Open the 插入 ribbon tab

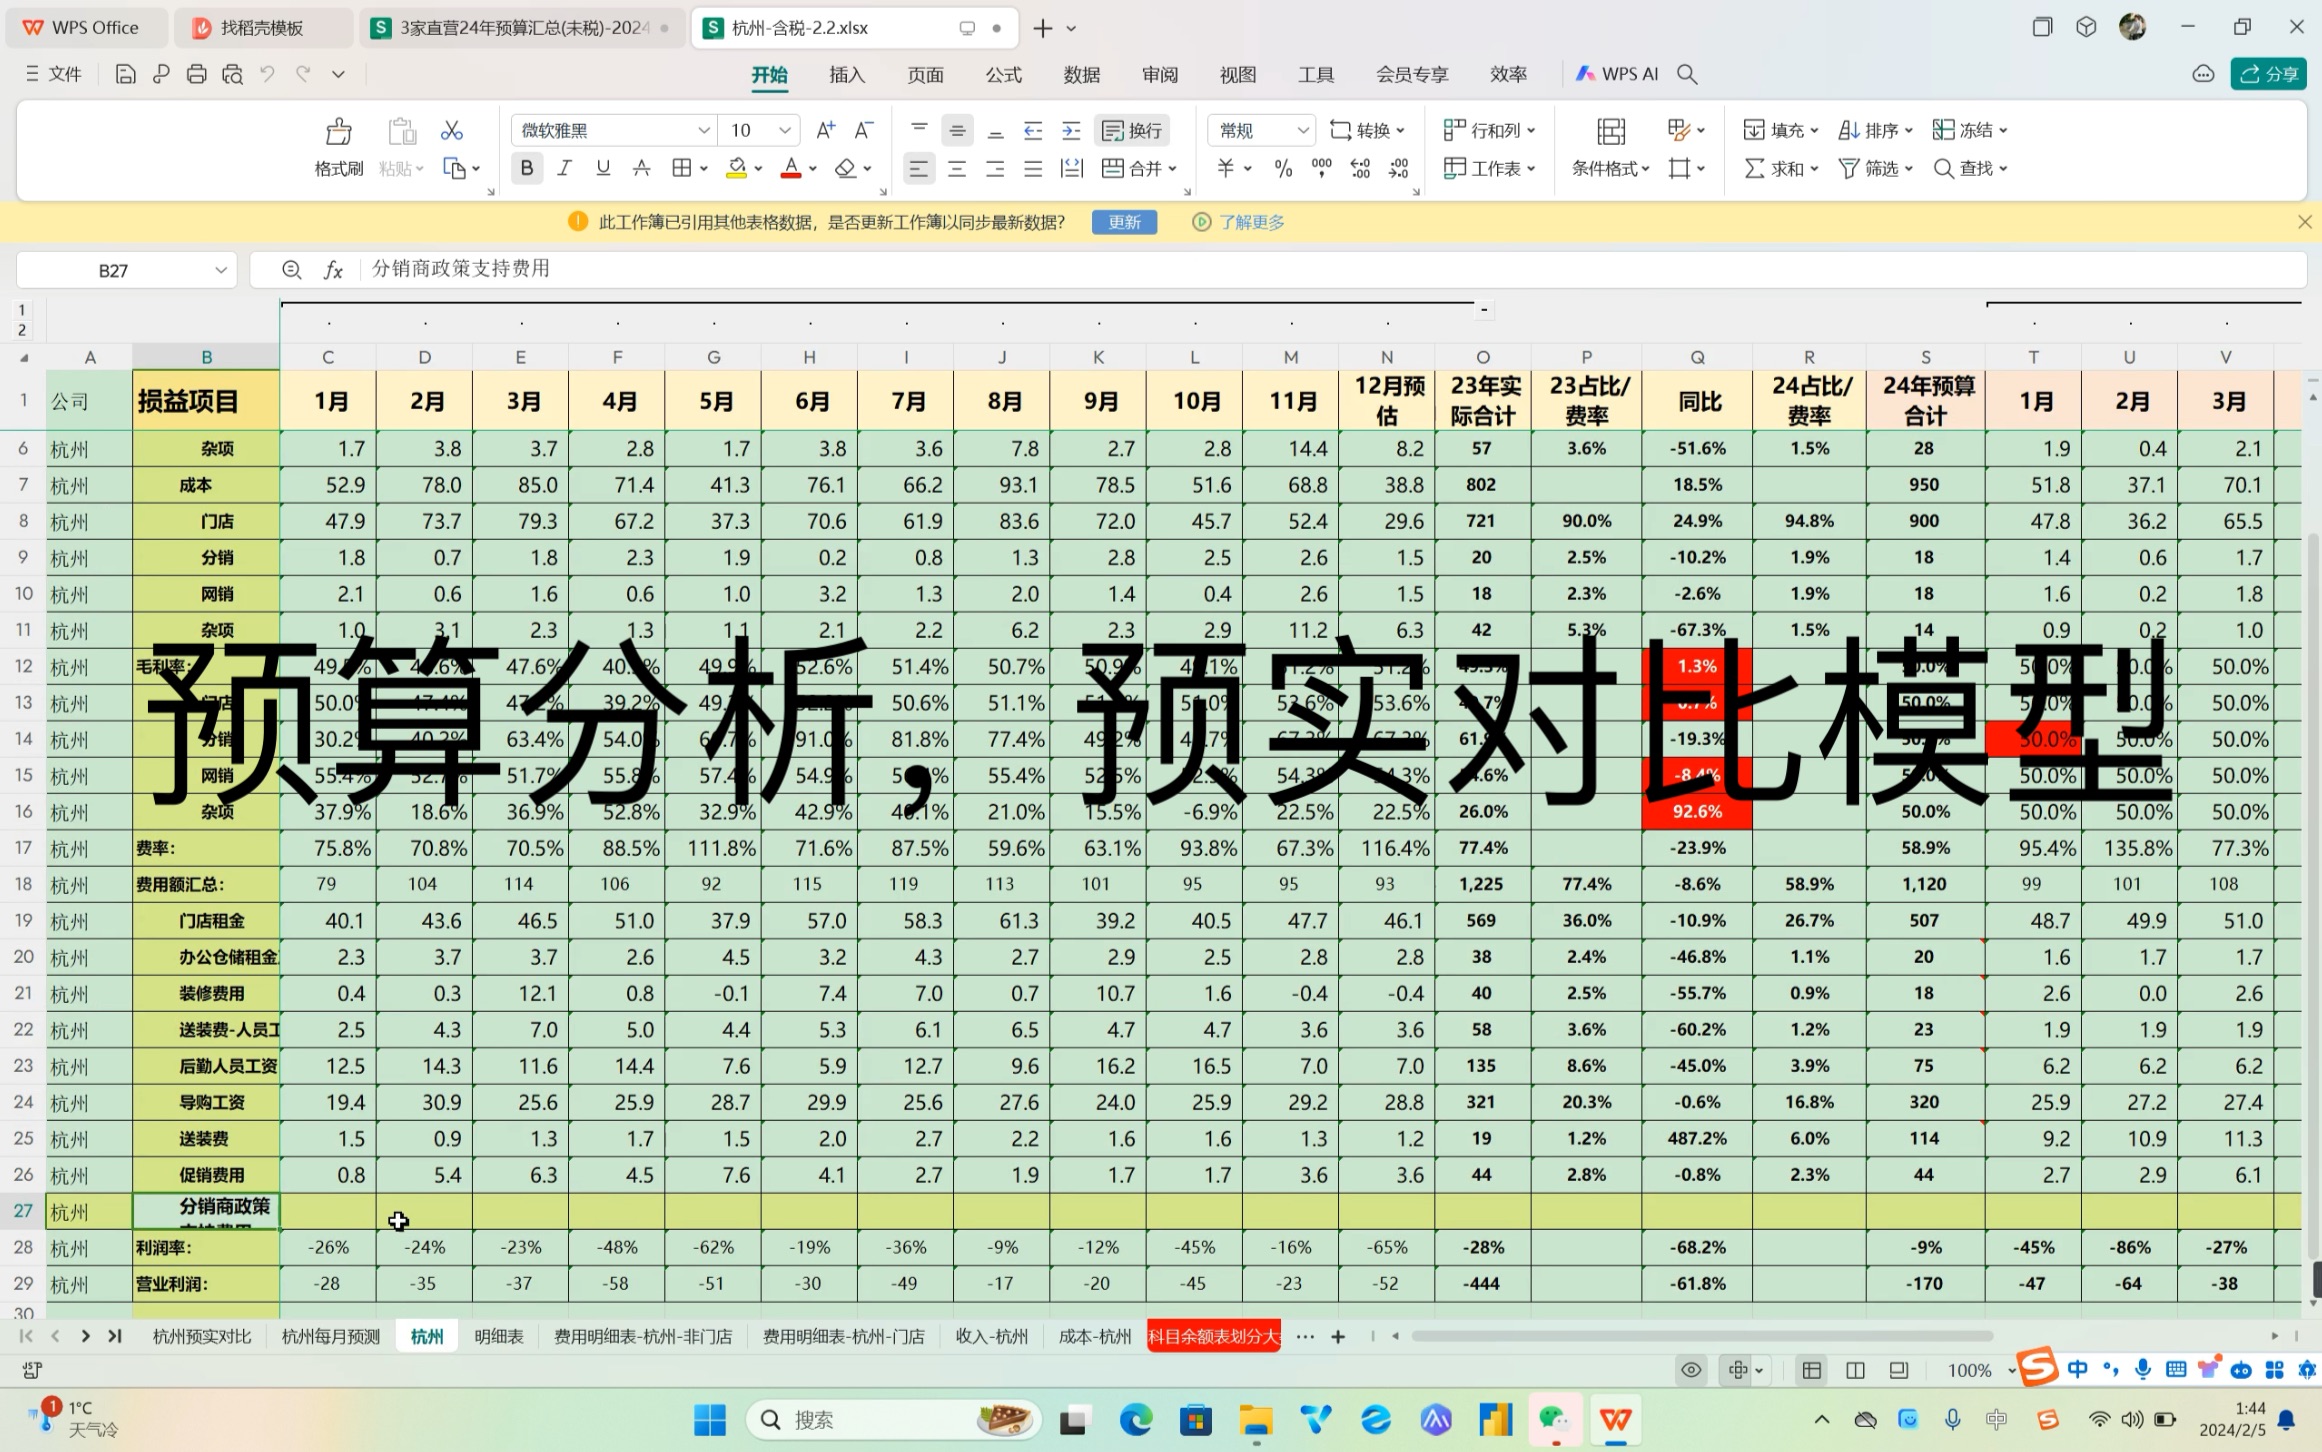click(x=846, y=75)
